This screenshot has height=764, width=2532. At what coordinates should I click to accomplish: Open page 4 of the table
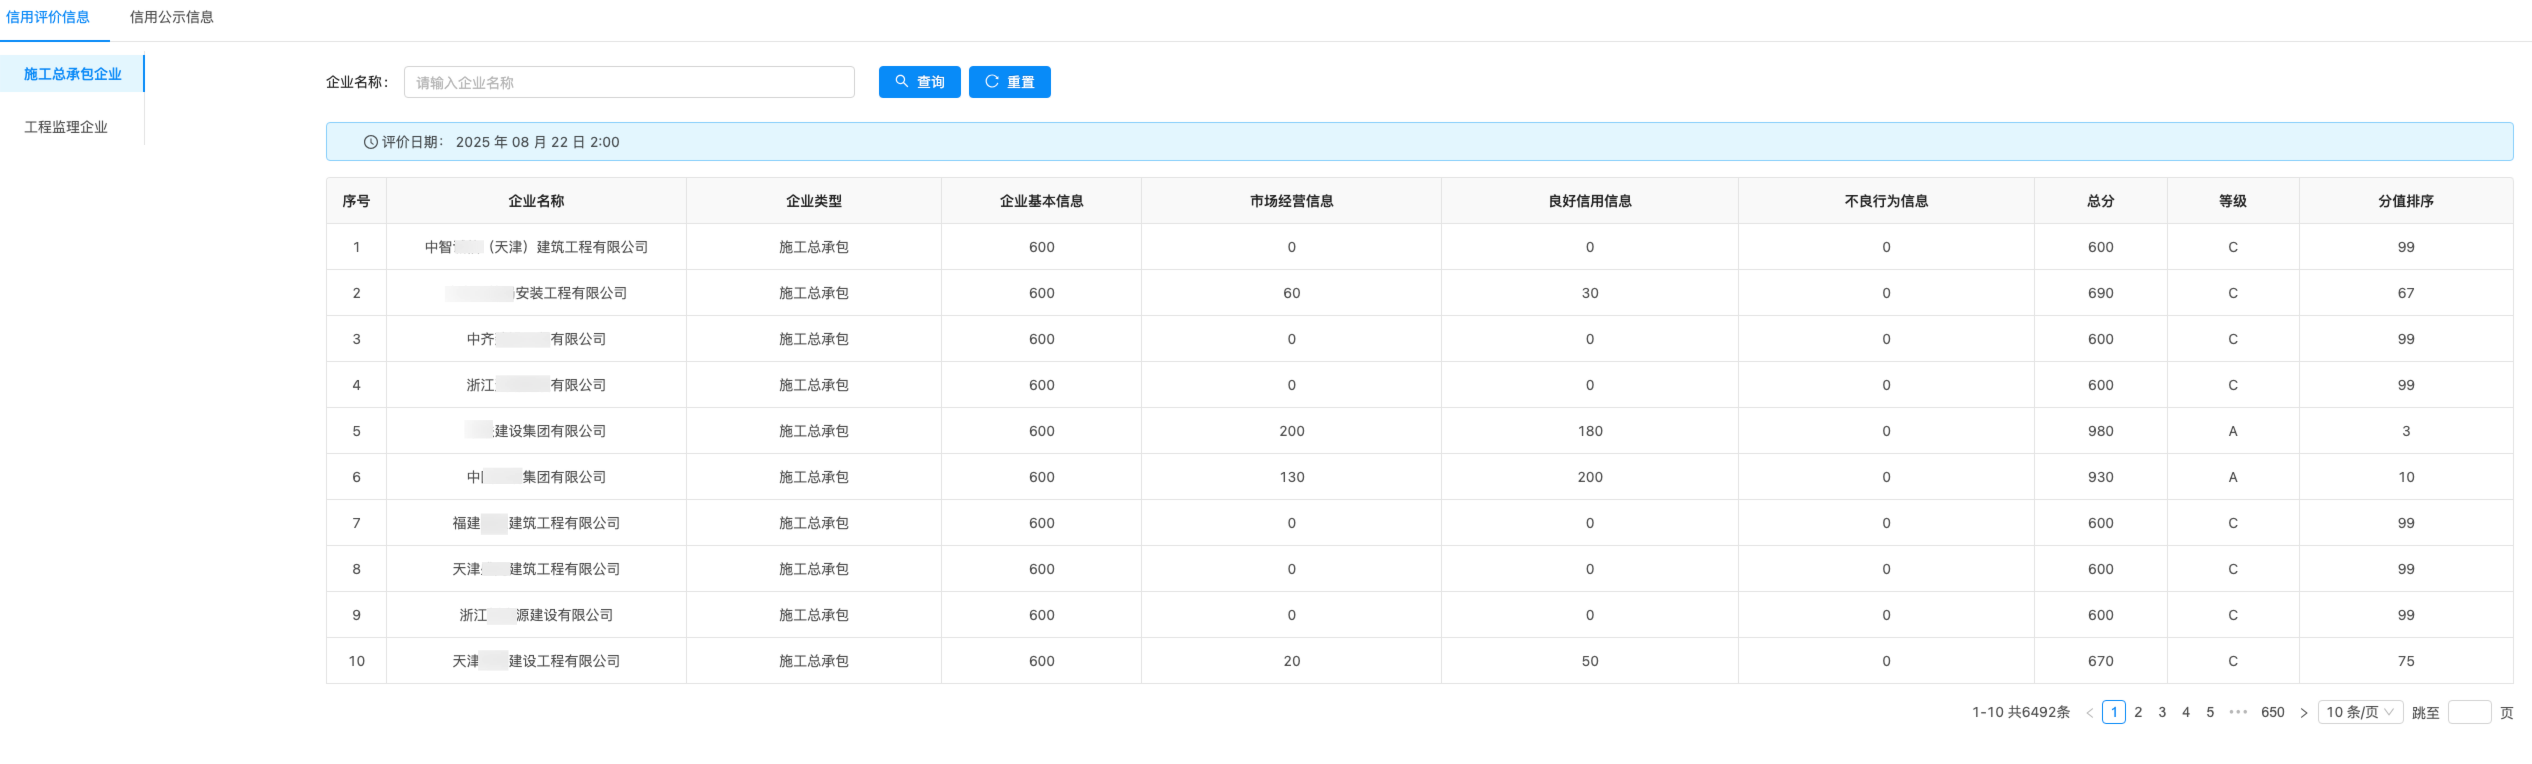(2186, 712)
